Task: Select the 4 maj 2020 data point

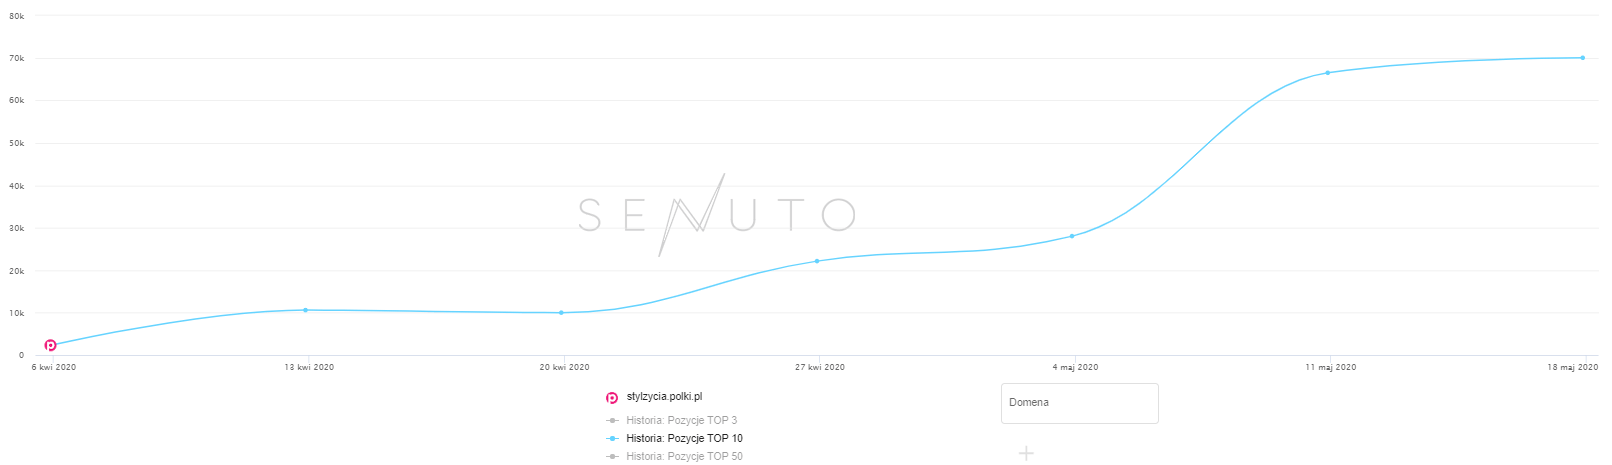Action: coord(1072,236)
